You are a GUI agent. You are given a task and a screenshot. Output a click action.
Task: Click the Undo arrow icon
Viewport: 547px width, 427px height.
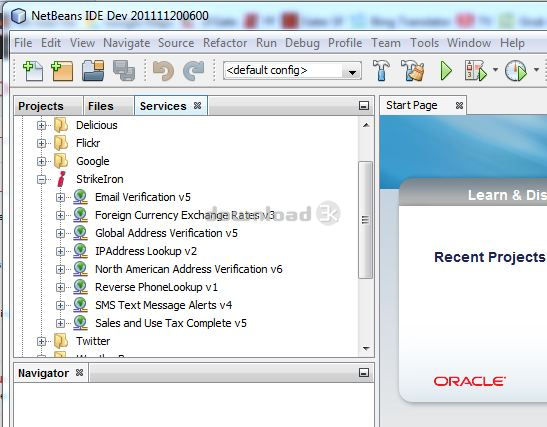[163, 70]
